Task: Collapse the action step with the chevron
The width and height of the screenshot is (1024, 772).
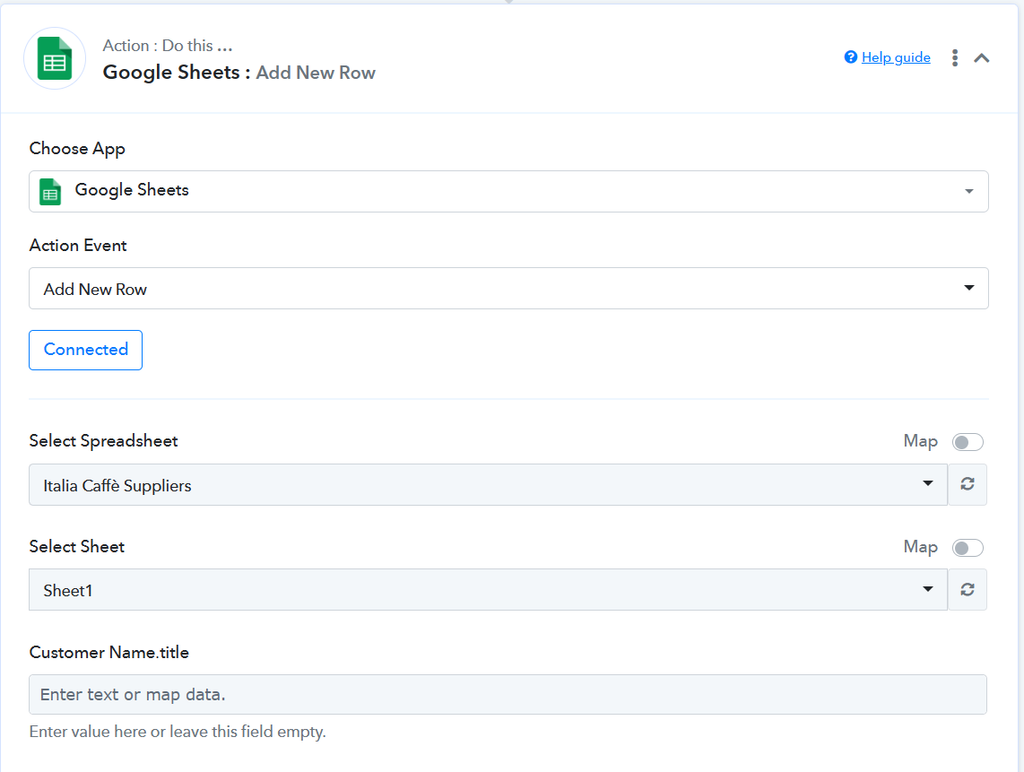Action: (982, 58)
